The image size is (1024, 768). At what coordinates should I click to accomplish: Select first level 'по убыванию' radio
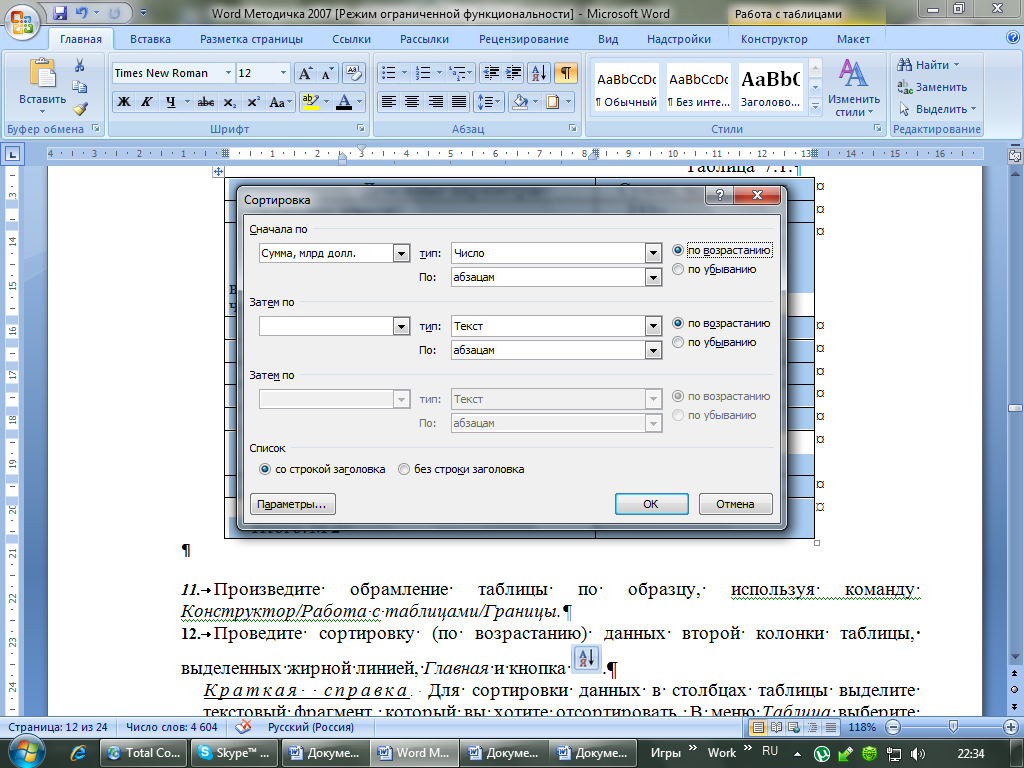point(678,269)
